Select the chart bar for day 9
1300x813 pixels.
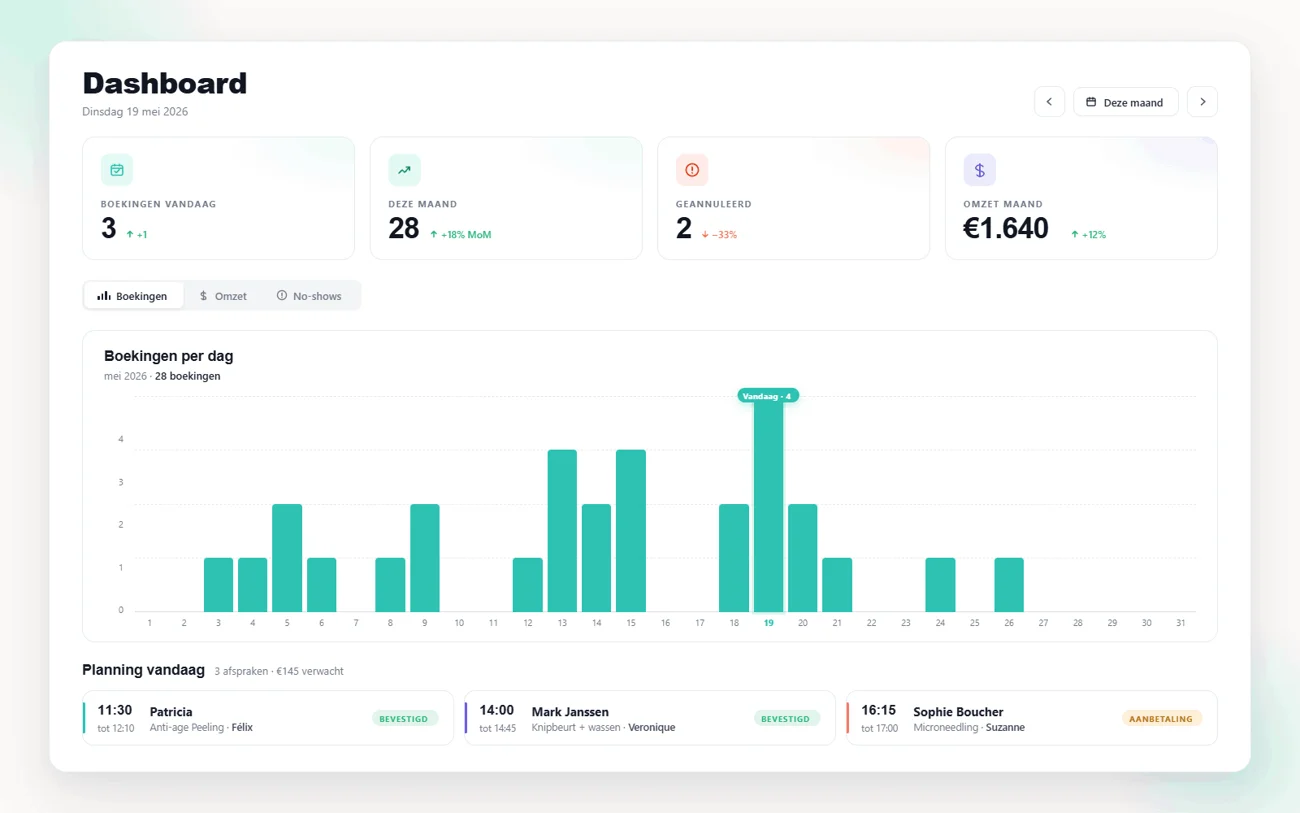(x=425, y=558)
